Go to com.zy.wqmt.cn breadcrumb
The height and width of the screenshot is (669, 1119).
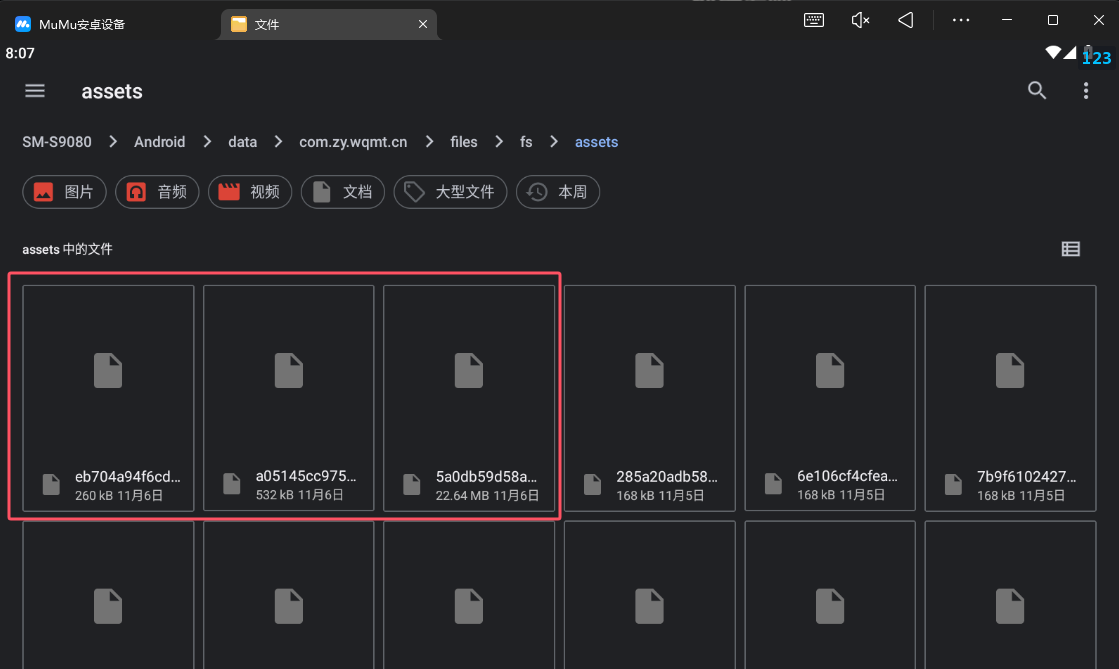[x=353, y=142]
